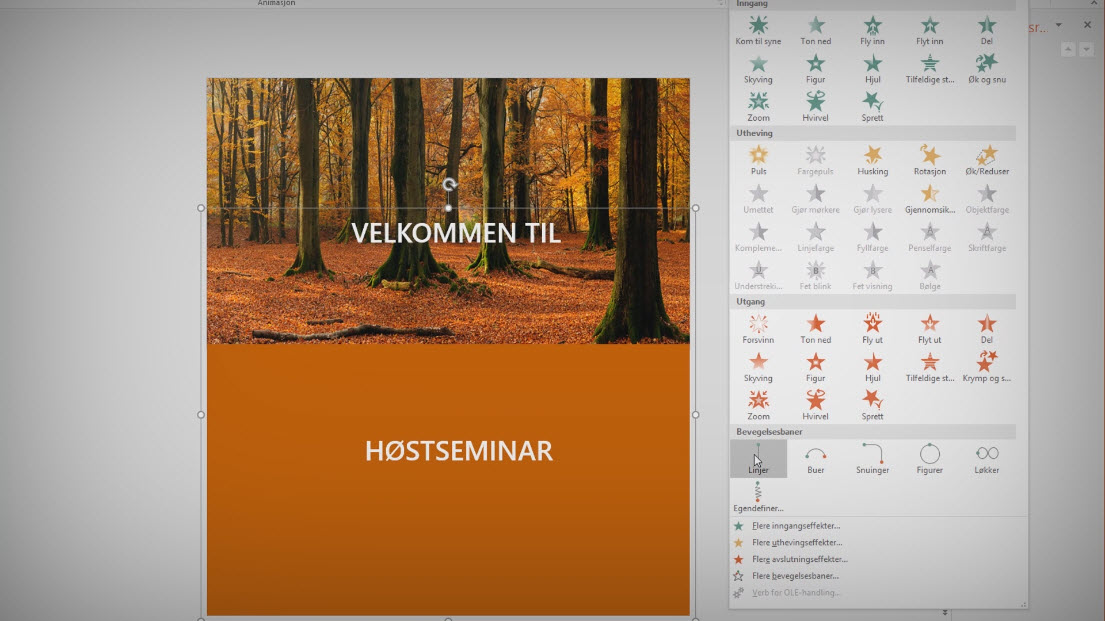The image size is (1105, 621).
Task: Select the exit Figur effect
Action: [x=815, y=367]
